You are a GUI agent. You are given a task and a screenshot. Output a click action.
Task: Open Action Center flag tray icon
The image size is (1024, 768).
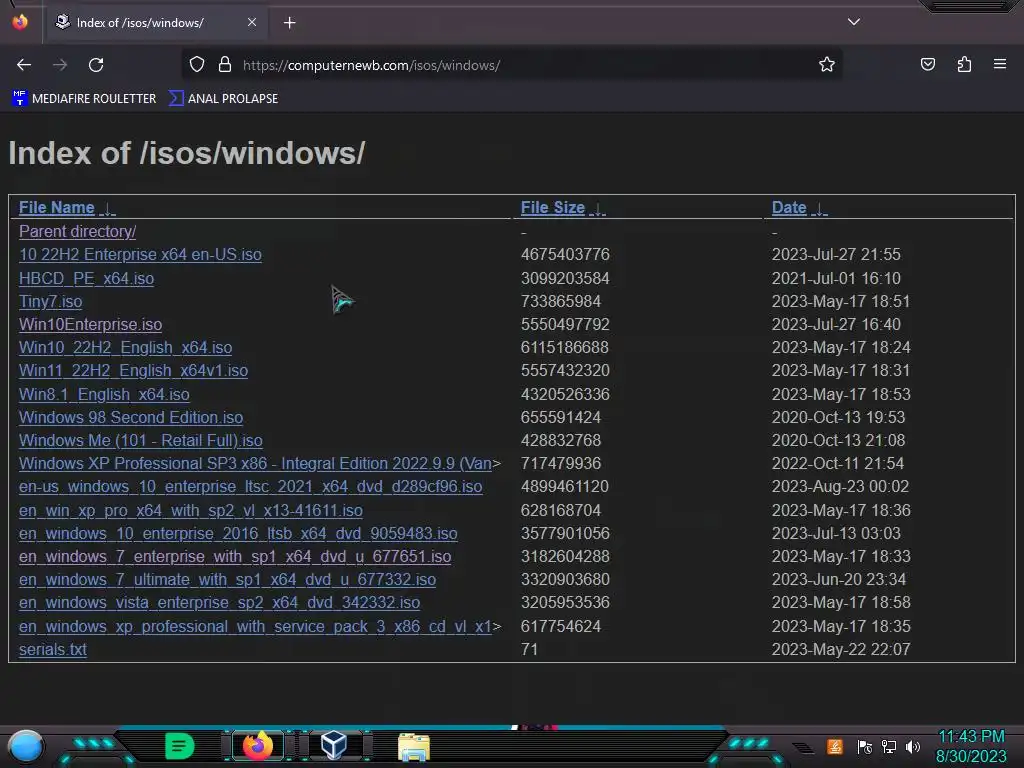tap(865, 747)
